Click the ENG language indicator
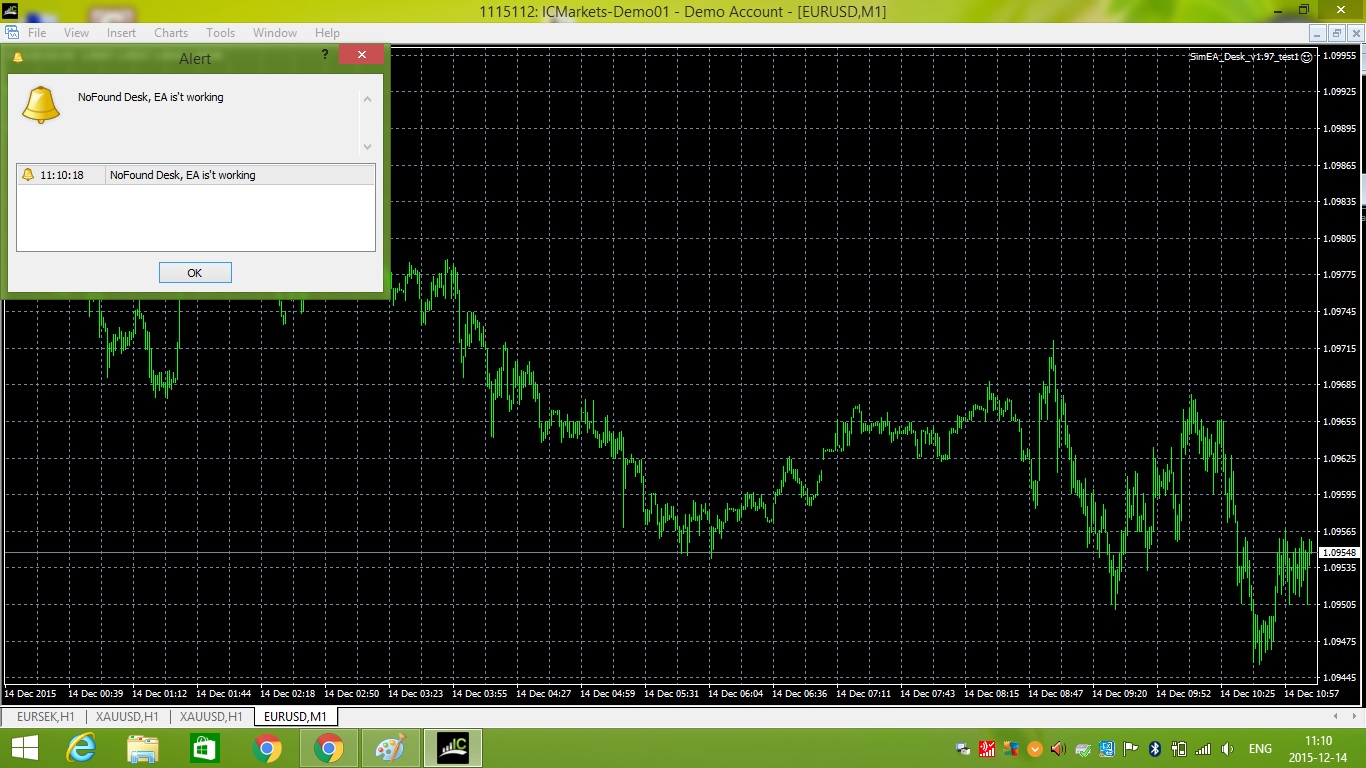1366x768 pixels. 1260,748
